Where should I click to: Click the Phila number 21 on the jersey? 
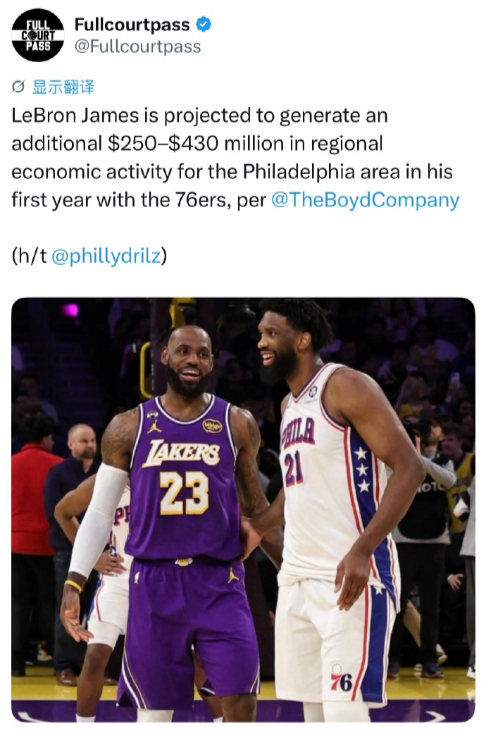click(294, 470)
